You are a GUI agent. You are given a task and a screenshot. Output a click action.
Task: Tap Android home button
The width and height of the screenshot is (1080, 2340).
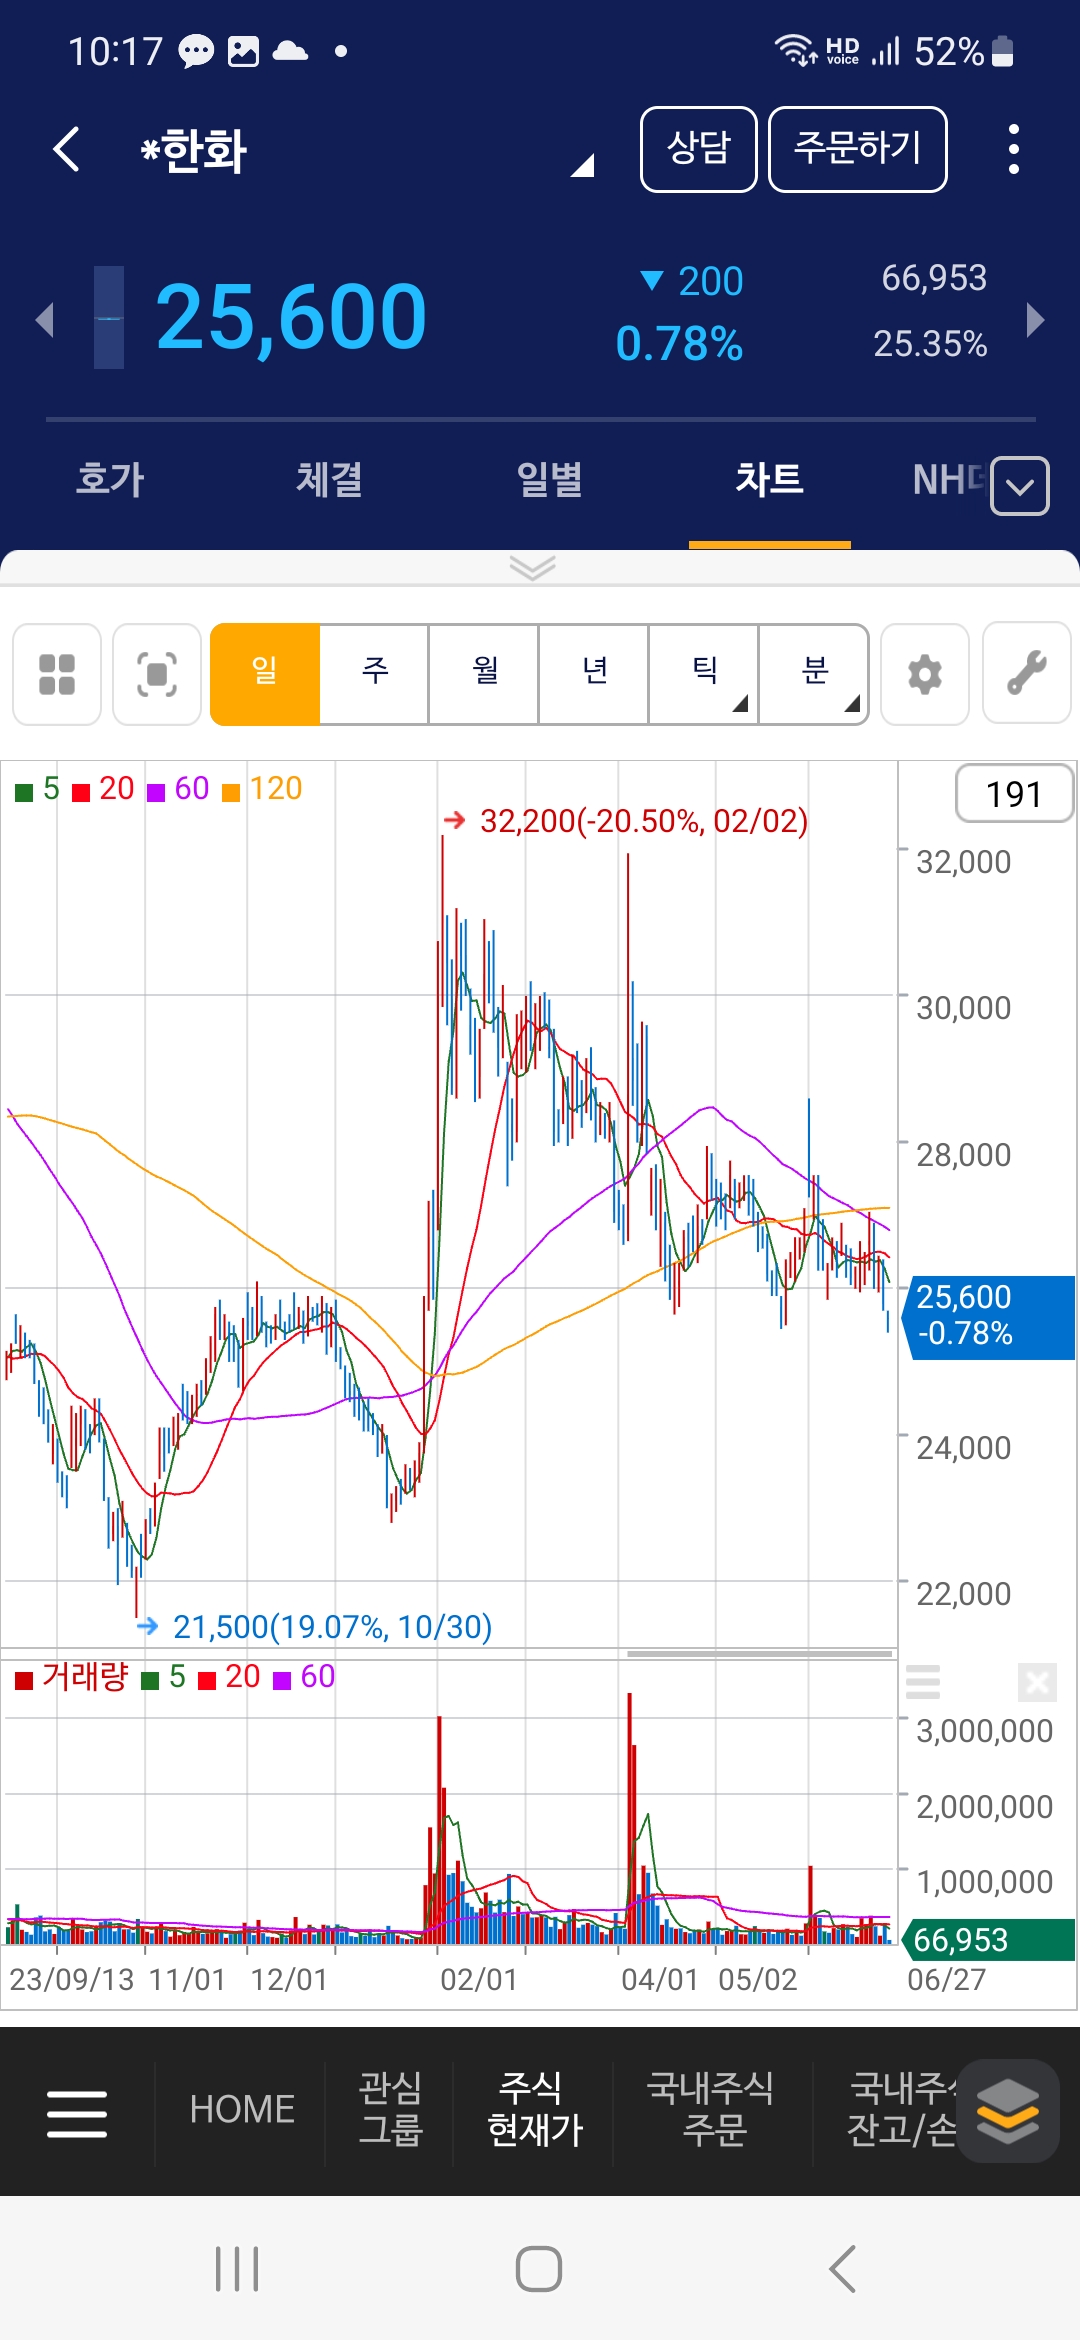pyautogui.click(x=539, y=2268)
